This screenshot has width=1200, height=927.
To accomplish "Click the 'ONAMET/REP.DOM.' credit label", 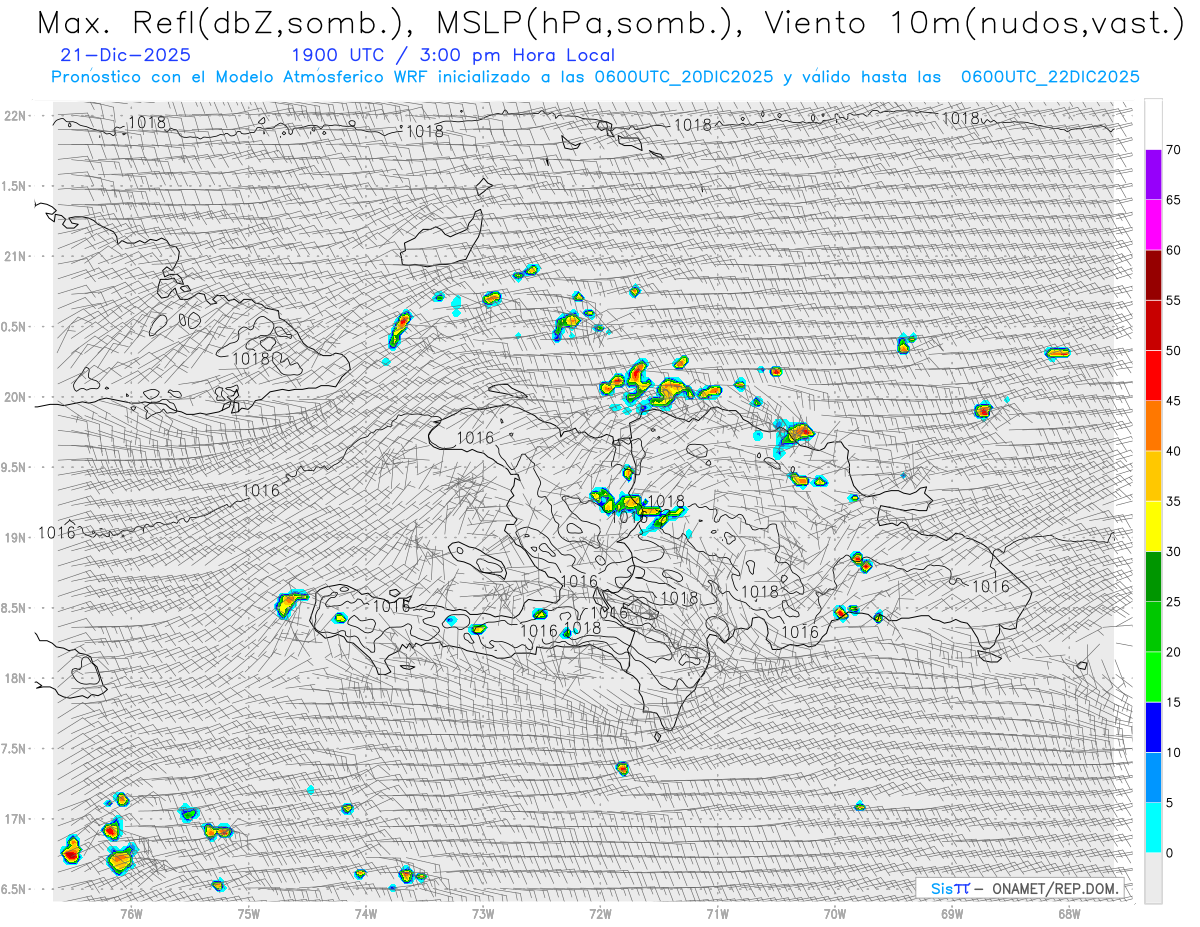I will click(x=1056, y=888).
